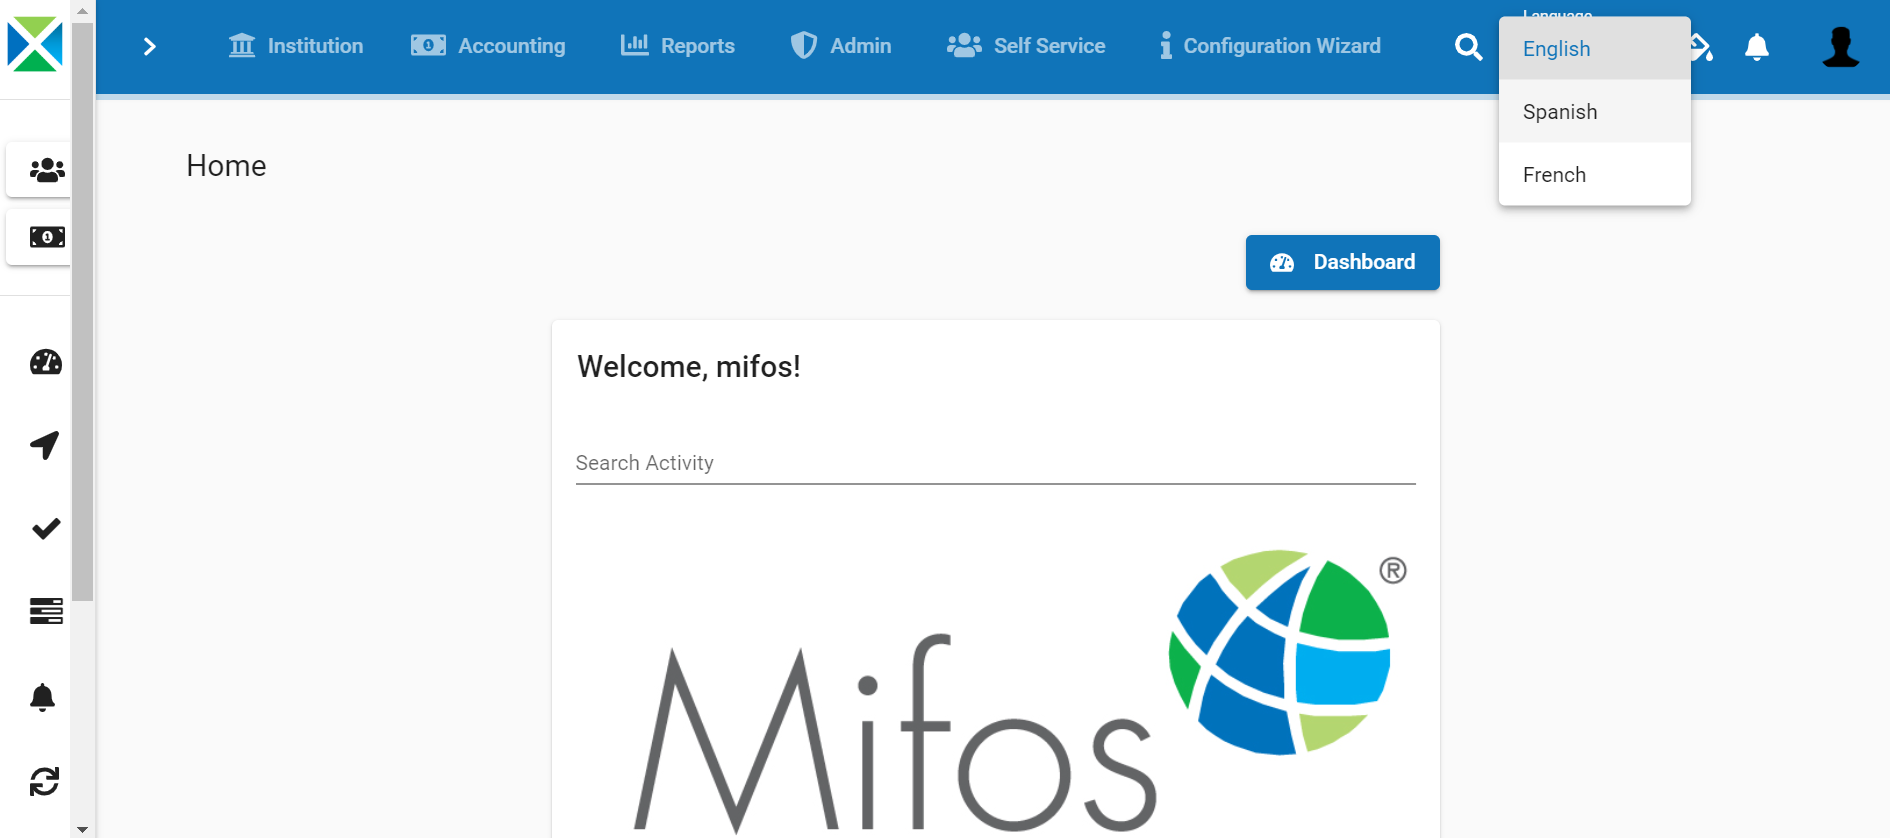The image size is (1890, 838).
Task: Click the navigation arrow icon in sidebar
Action: (x=45, y=445)
